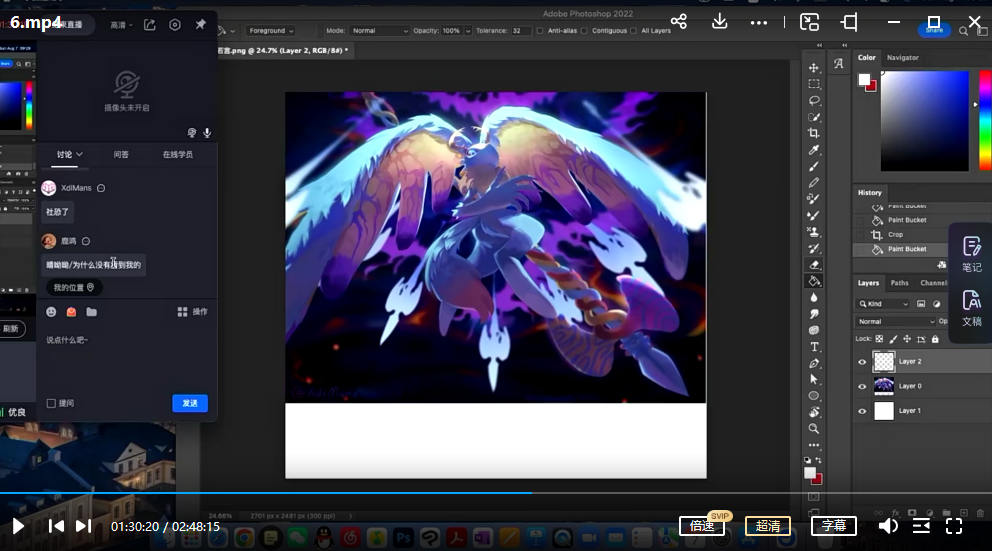Select the Type tool

[814, 346]
